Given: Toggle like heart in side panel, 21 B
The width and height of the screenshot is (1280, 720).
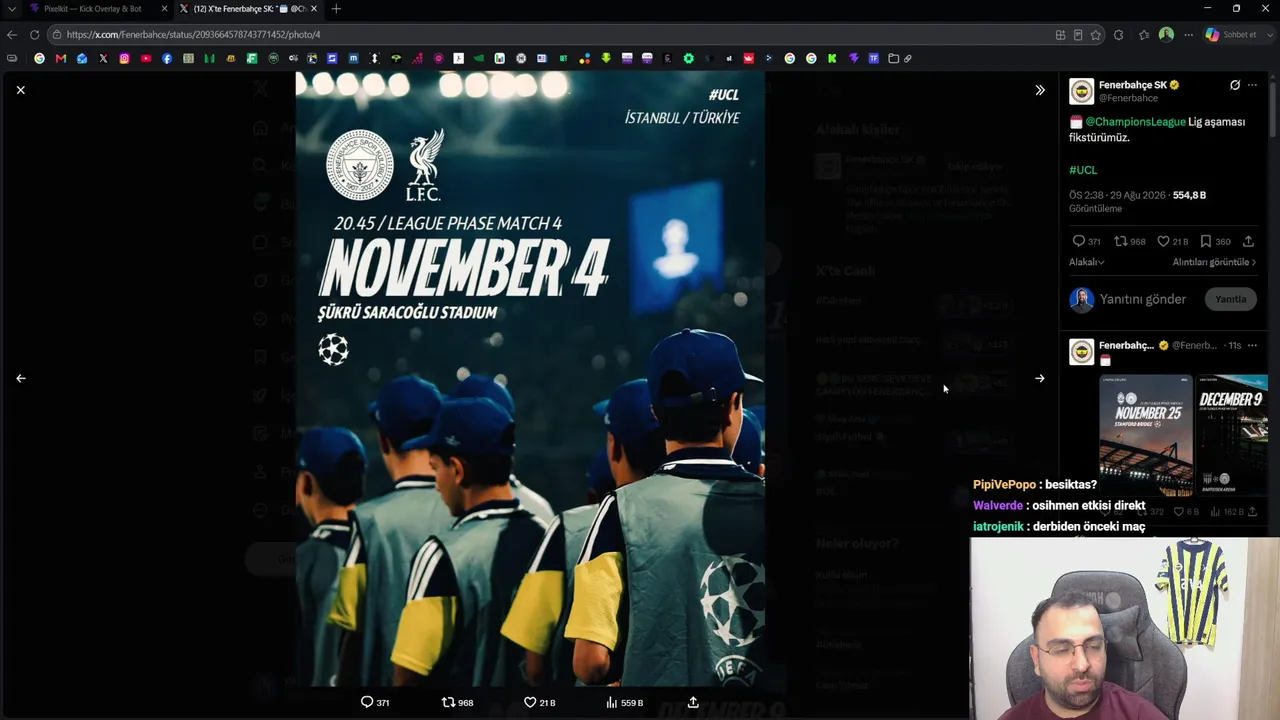Looking at the screenshot, I should (1163, 241).
